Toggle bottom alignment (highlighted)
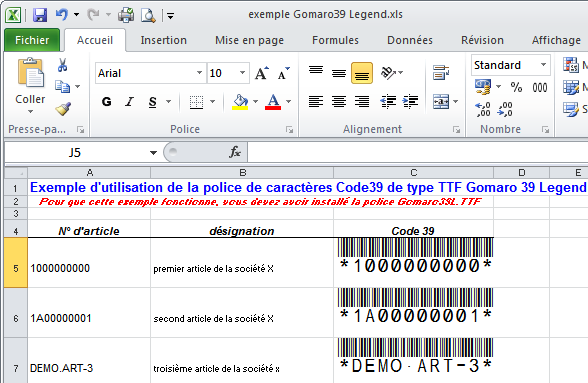The image size is (588, 383). pyautogui.click(x=362, y=72)
